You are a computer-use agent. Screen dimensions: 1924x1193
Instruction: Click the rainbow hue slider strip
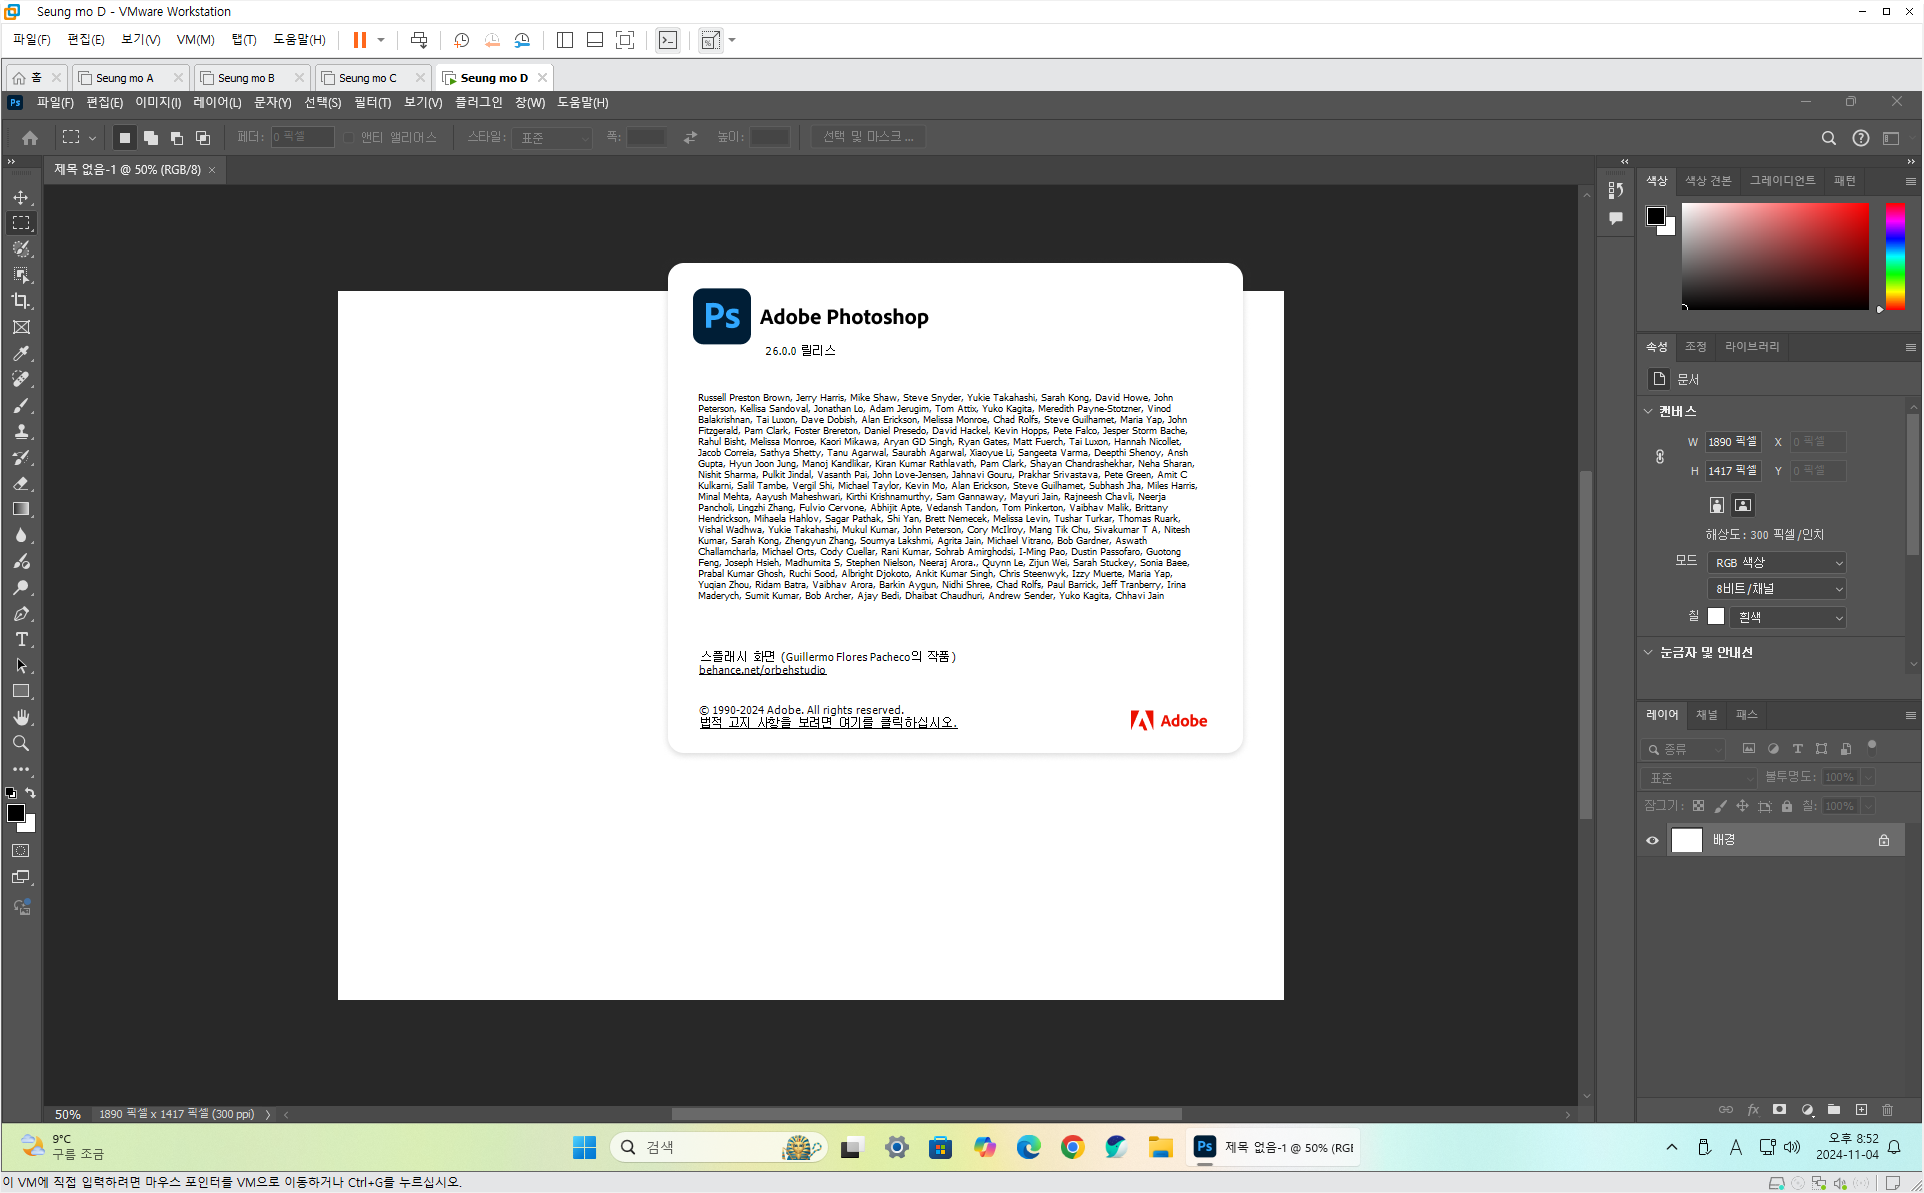click(1895, 255)
